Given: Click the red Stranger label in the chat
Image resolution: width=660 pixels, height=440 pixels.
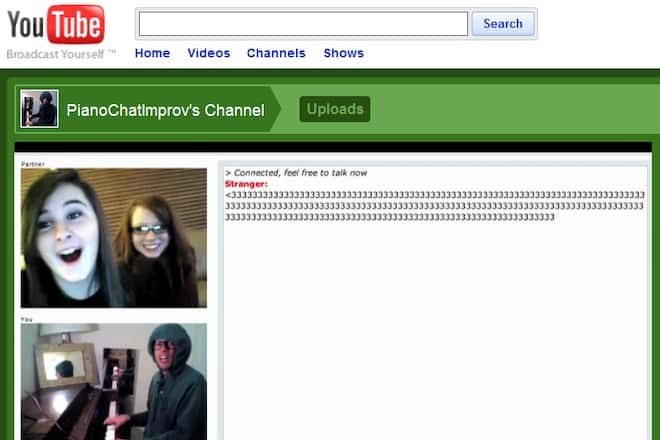Looking at the screenshot, I should tap(246, 184).
